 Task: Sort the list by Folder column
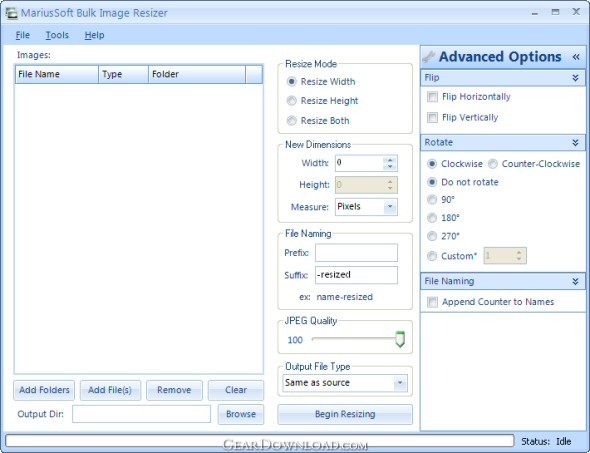pyautogui.click(x=197, y=74)
